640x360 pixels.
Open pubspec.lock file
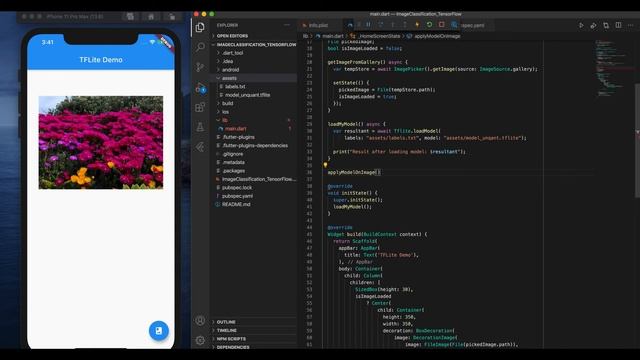pyautogui.click(x=253, y=188)
